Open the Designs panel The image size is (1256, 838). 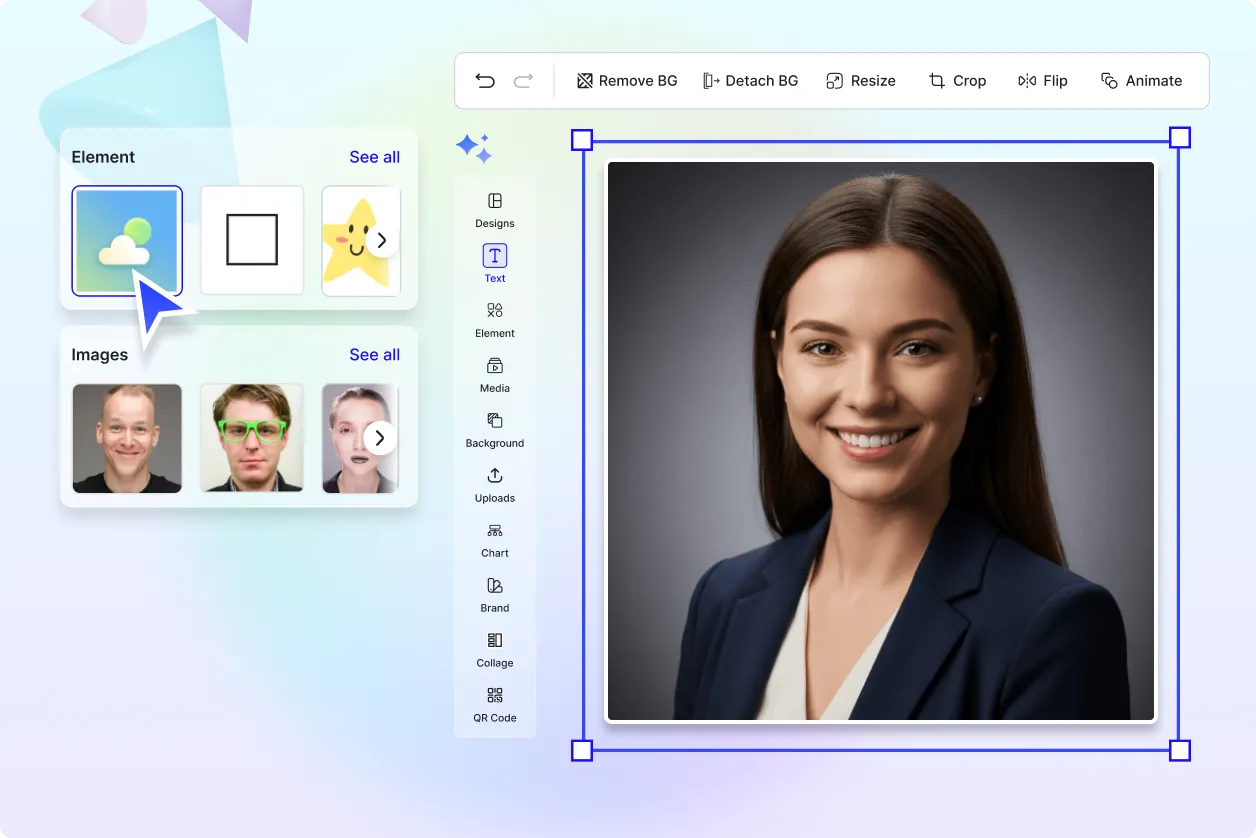(494, 210)
